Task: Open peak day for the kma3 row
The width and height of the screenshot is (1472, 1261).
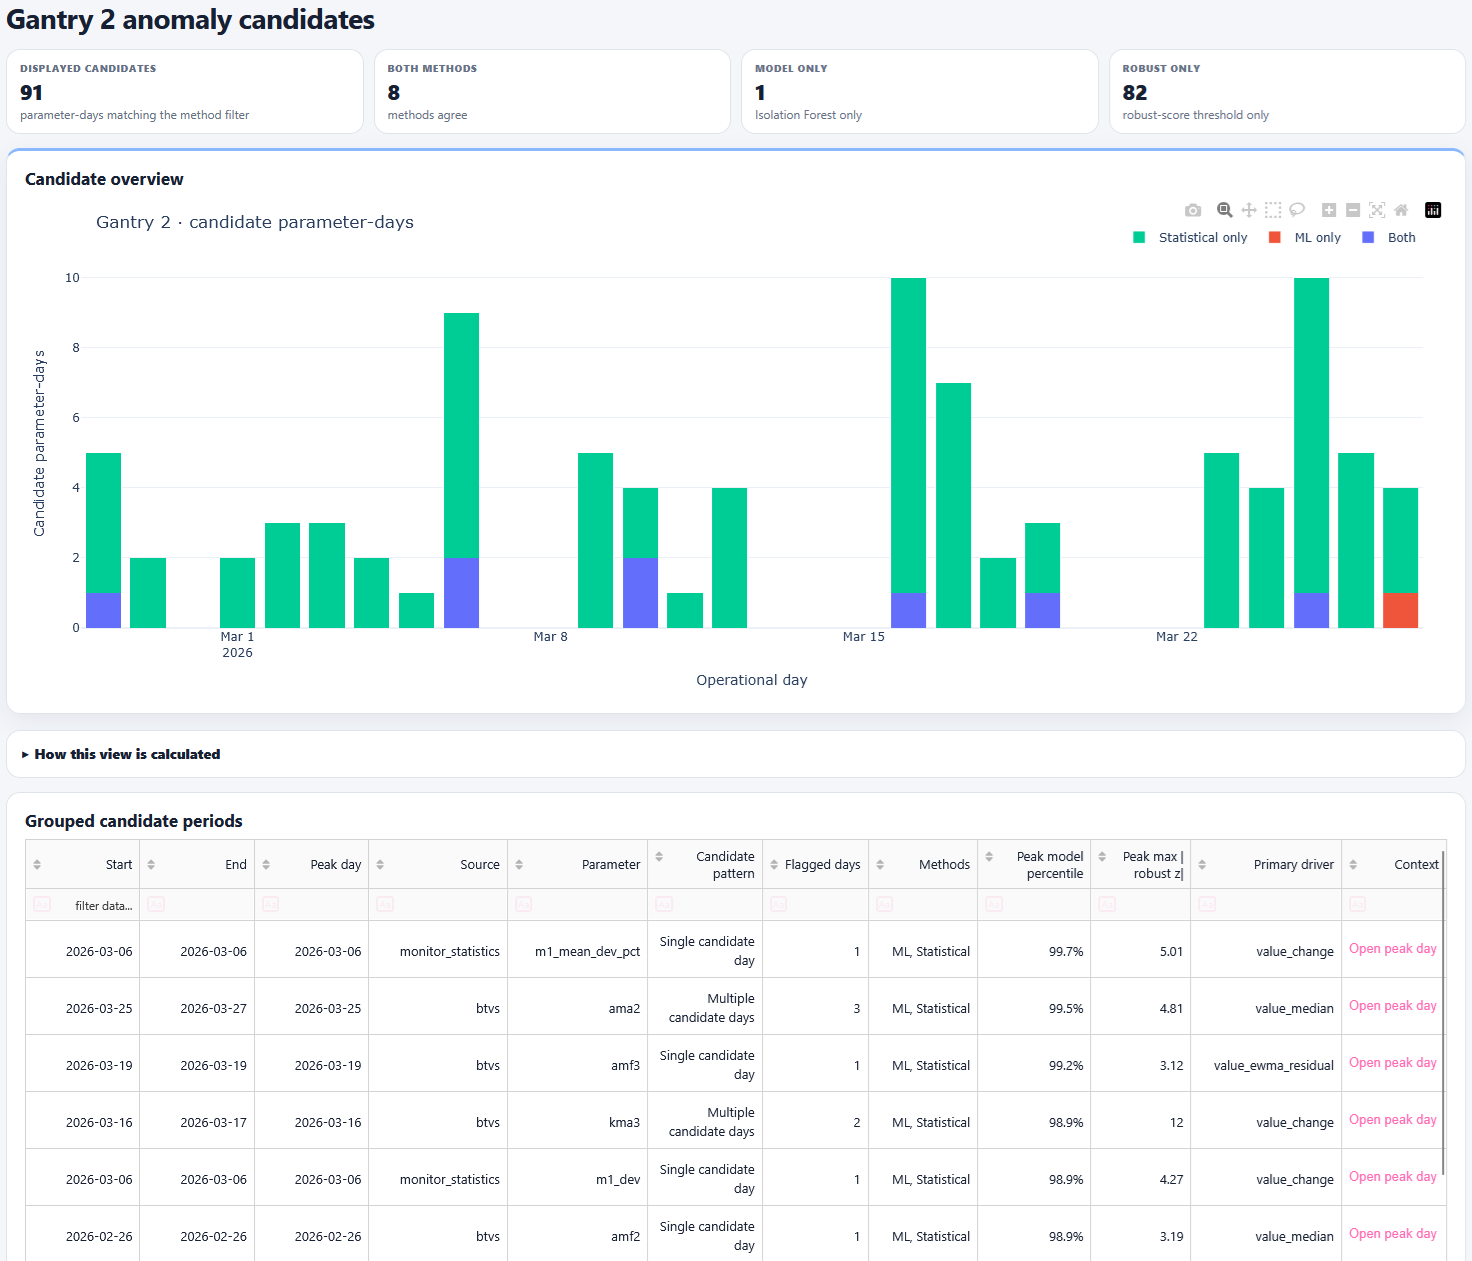Action: tap(1392, 1120)
